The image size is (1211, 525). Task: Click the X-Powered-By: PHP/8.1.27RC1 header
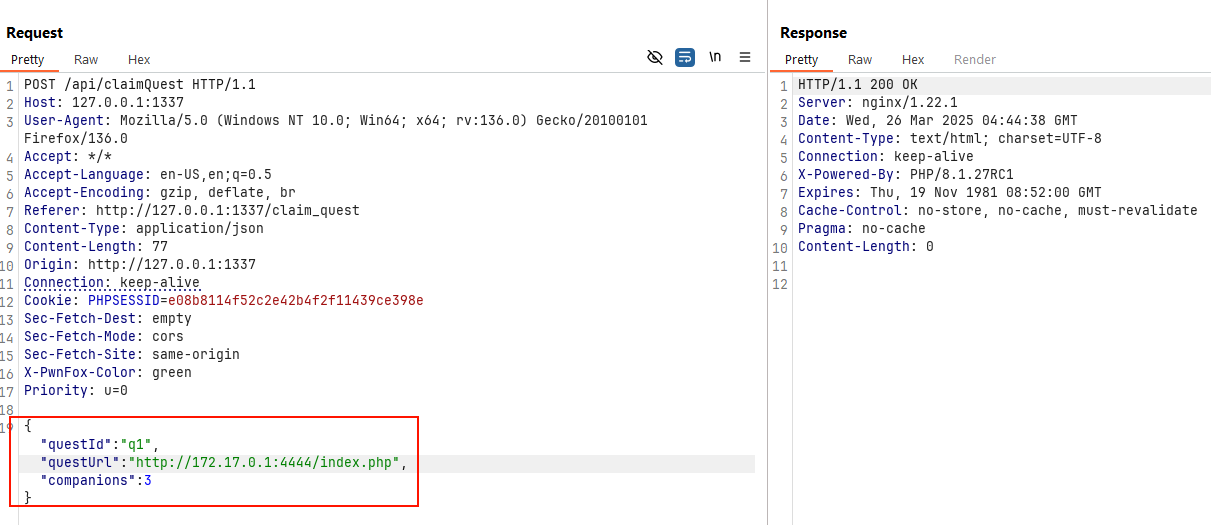[x=906, y=175]
